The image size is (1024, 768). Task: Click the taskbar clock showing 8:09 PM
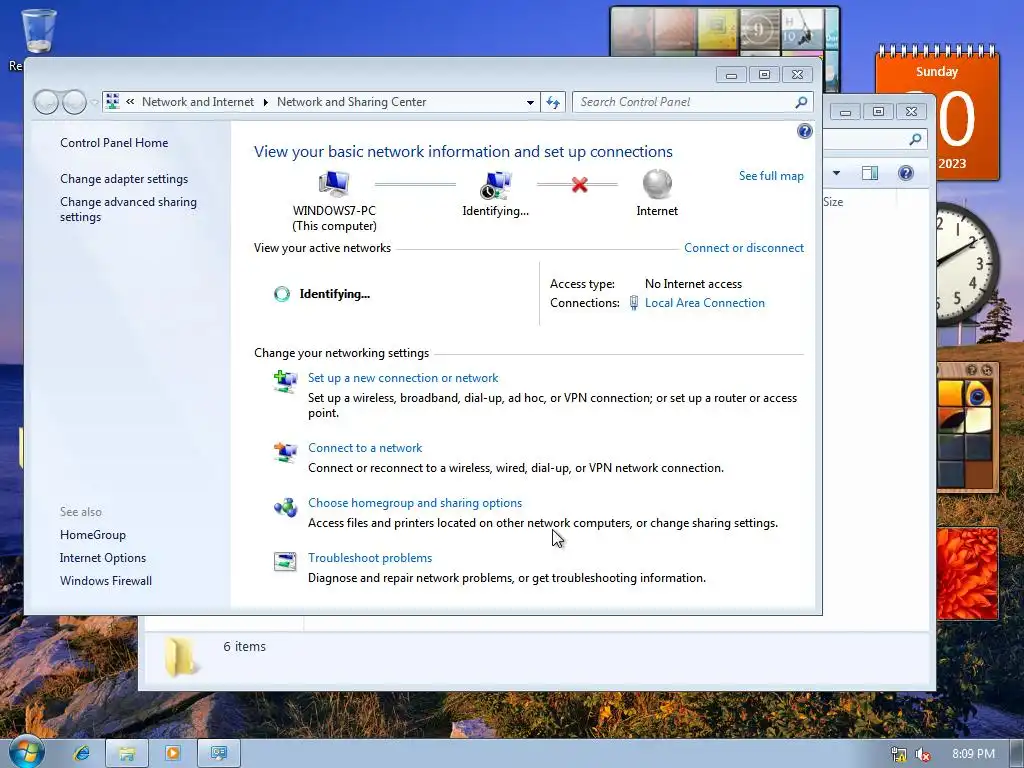pyautogui.click(x=974, y=754)
